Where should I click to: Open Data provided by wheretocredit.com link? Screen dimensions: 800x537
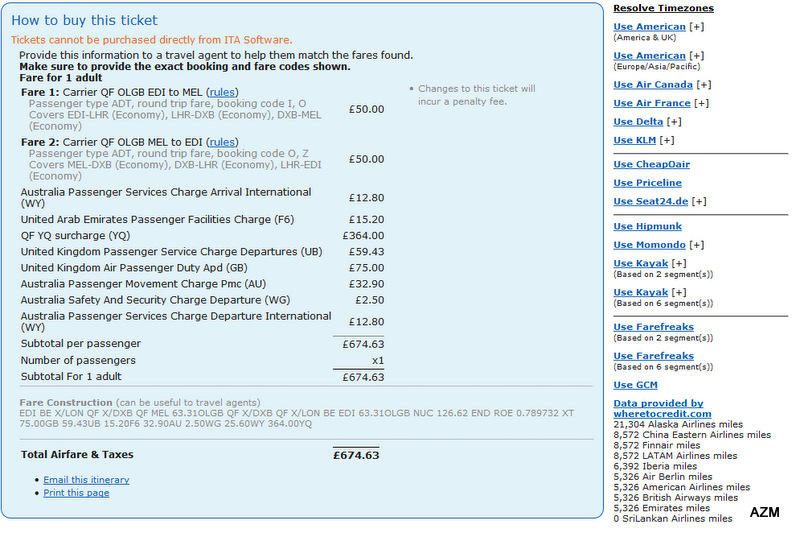point(662,408)
